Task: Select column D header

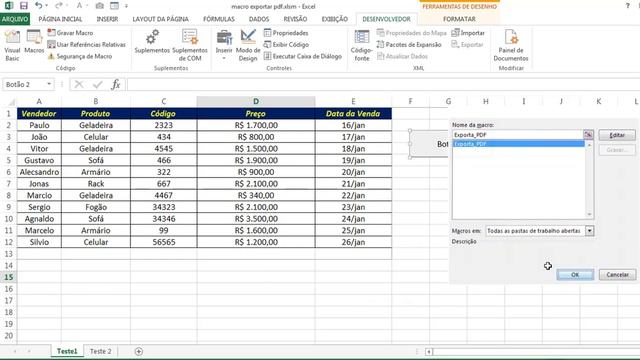Action: [x=256, y=101]
